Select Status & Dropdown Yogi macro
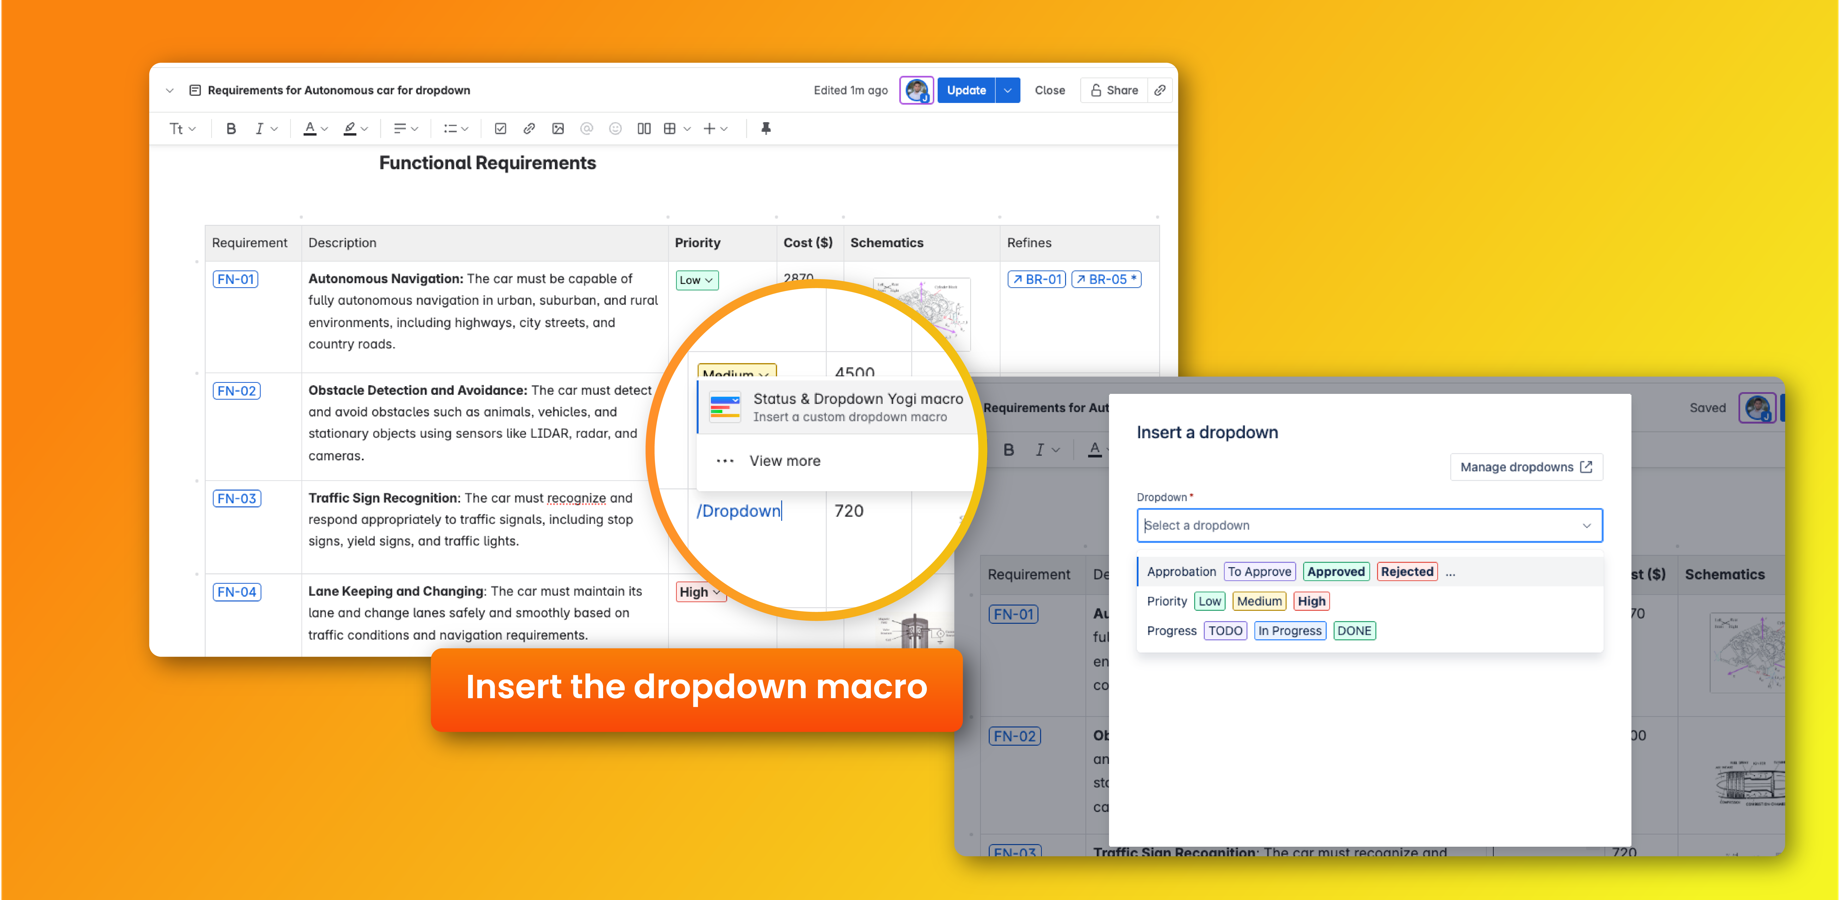1840x900 pixels. coord(836,407)
